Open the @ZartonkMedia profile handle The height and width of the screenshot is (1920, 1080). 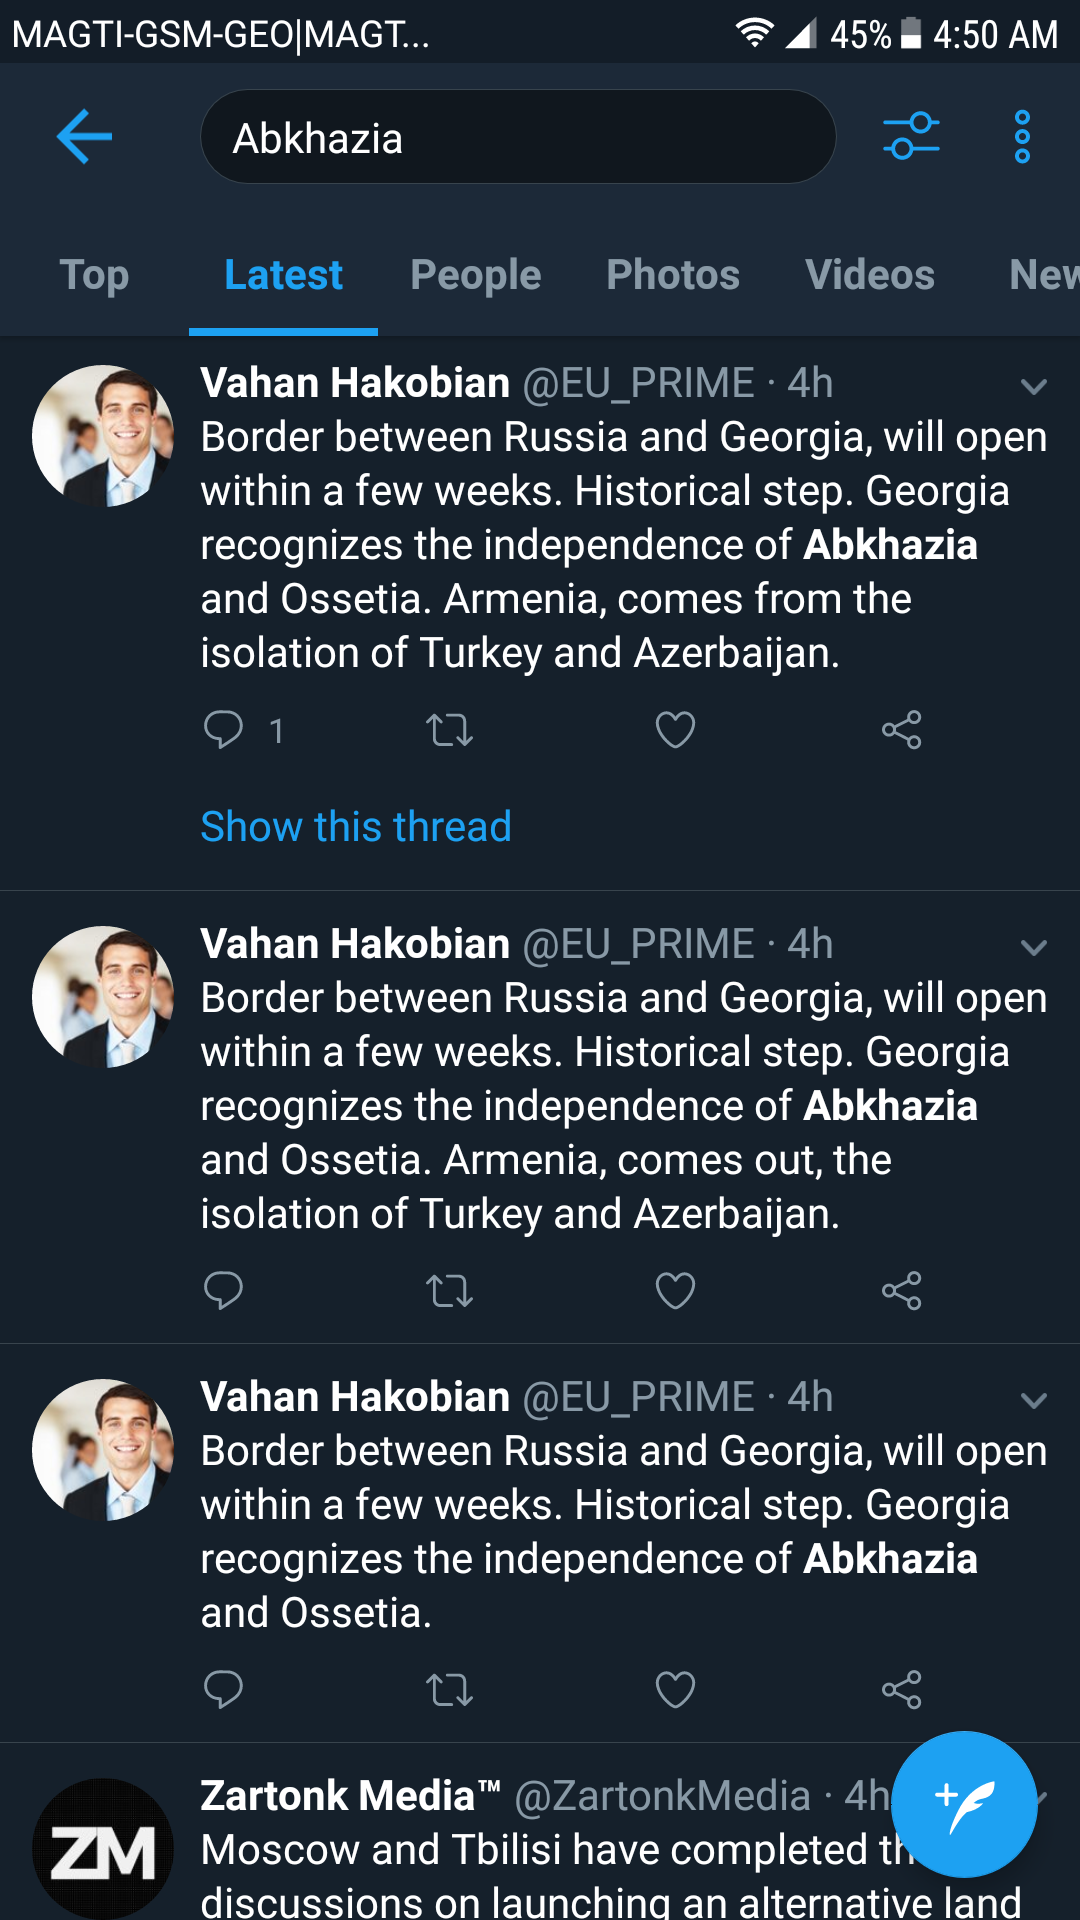click(662, 1796)
